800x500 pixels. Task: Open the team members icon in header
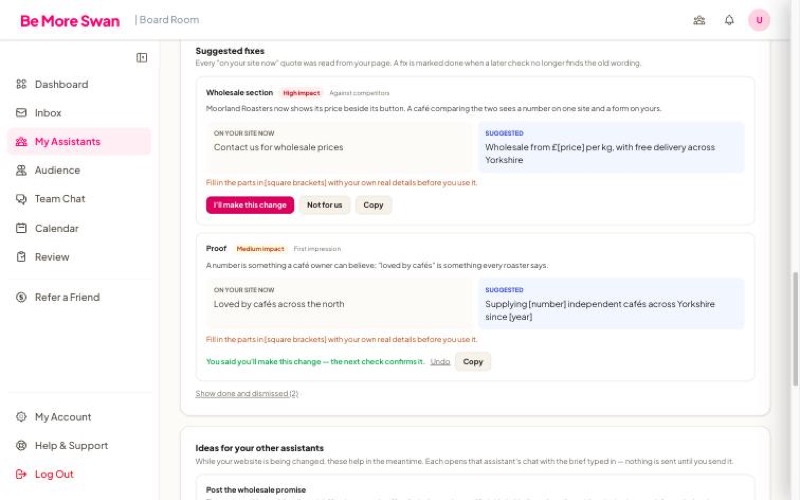pyautogui.click(x=699, y=20)
